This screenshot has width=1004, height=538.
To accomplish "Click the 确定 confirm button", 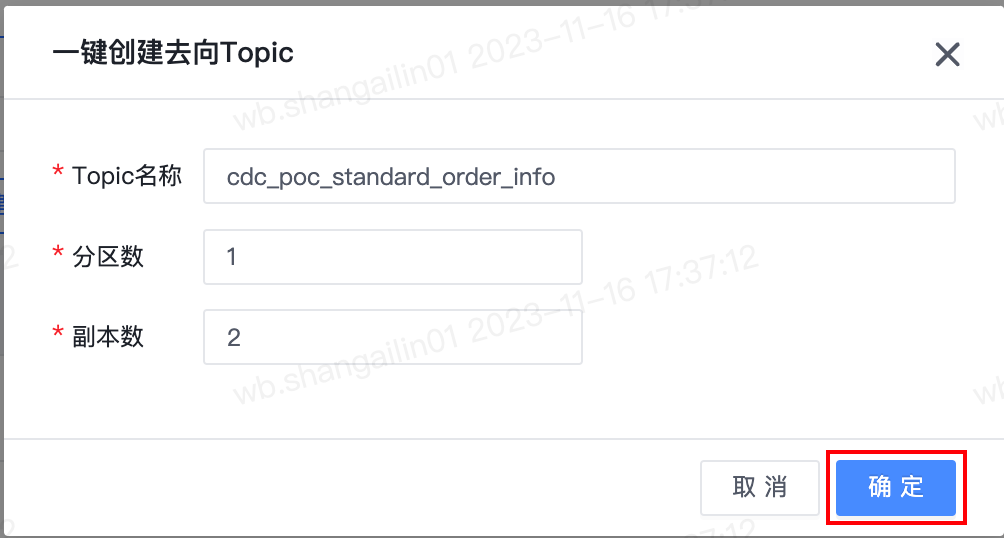I will pos(896,487).
